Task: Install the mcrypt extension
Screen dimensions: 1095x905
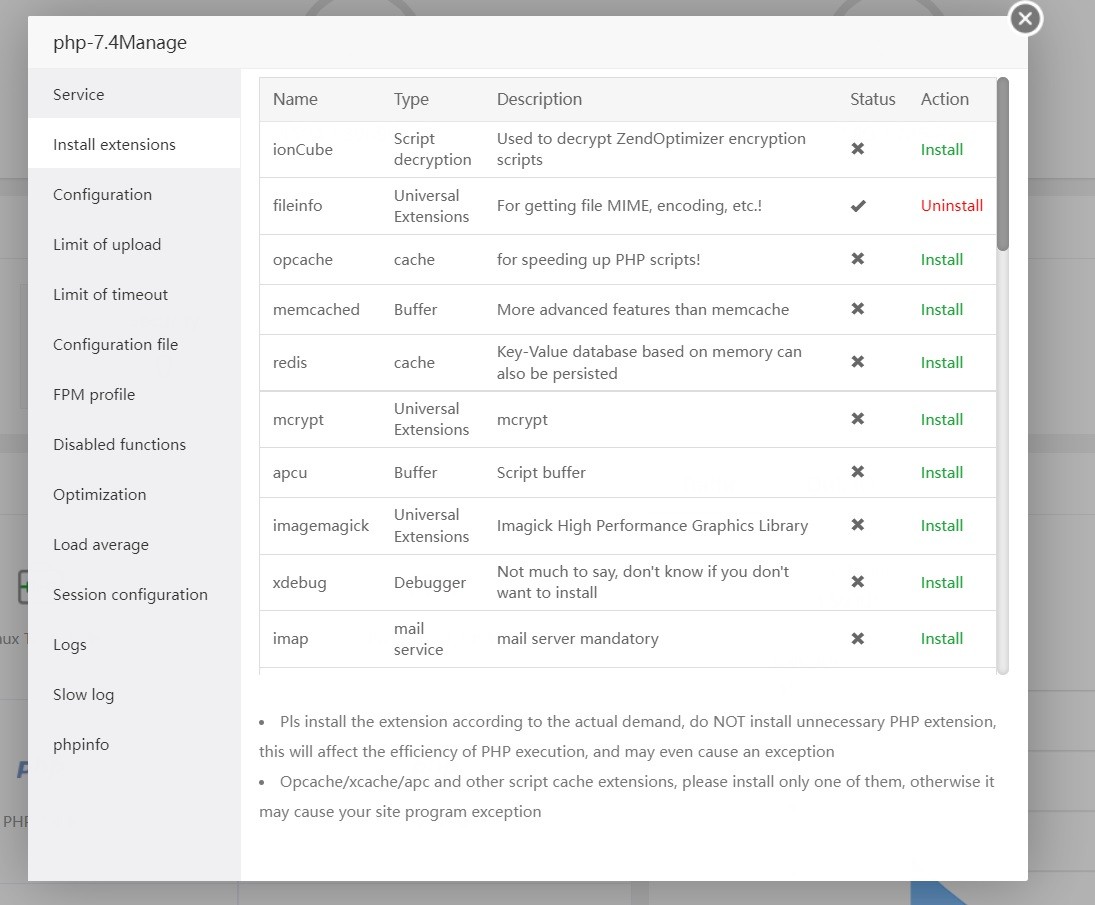Action: 942,420
